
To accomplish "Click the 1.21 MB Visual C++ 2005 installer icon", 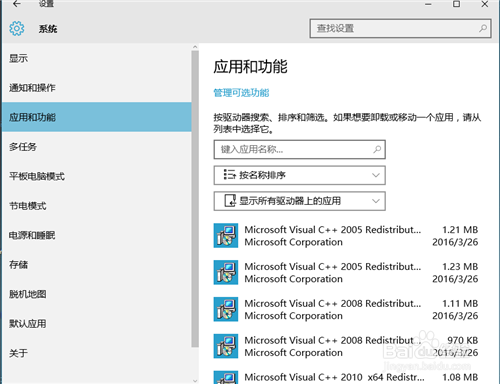I will click(226, 236).
